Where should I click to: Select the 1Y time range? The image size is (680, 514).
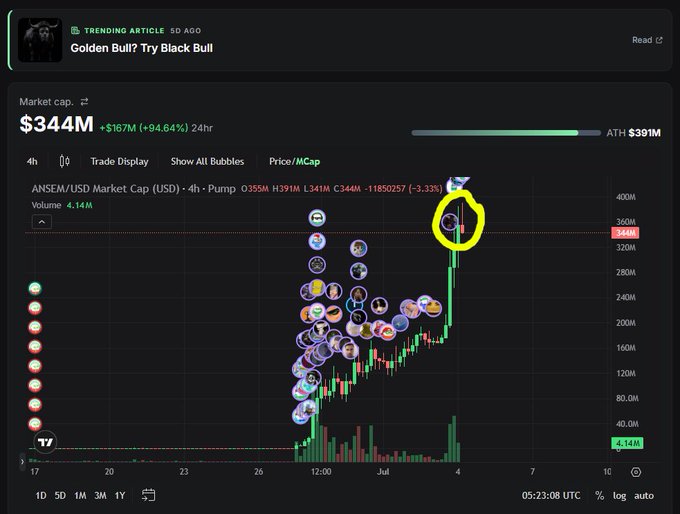[120, 495]
